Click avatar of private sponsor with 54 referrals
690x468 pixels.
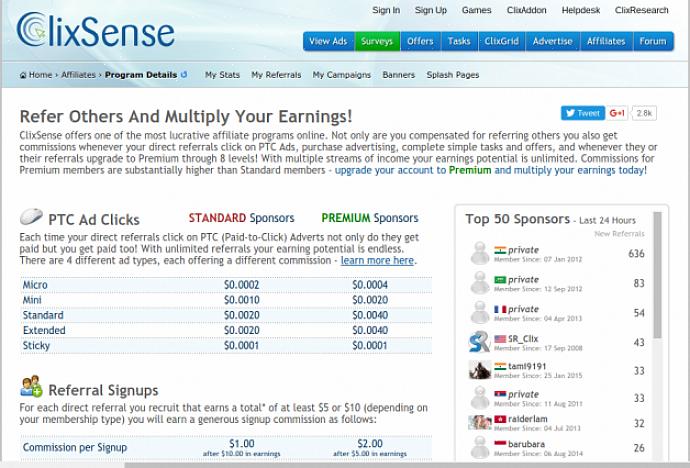pos(480,312)
